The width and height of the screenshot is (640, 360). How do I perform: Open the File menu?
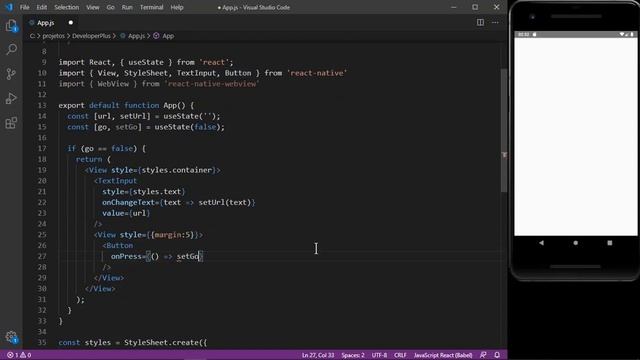tap(24, 7)
